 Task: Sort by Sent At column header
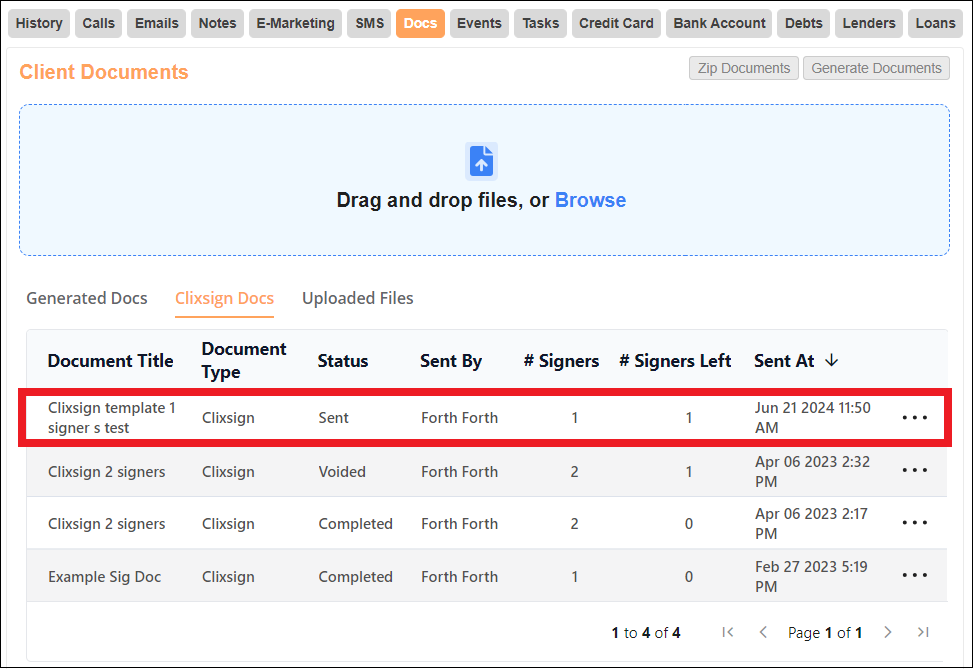[784, 361]
